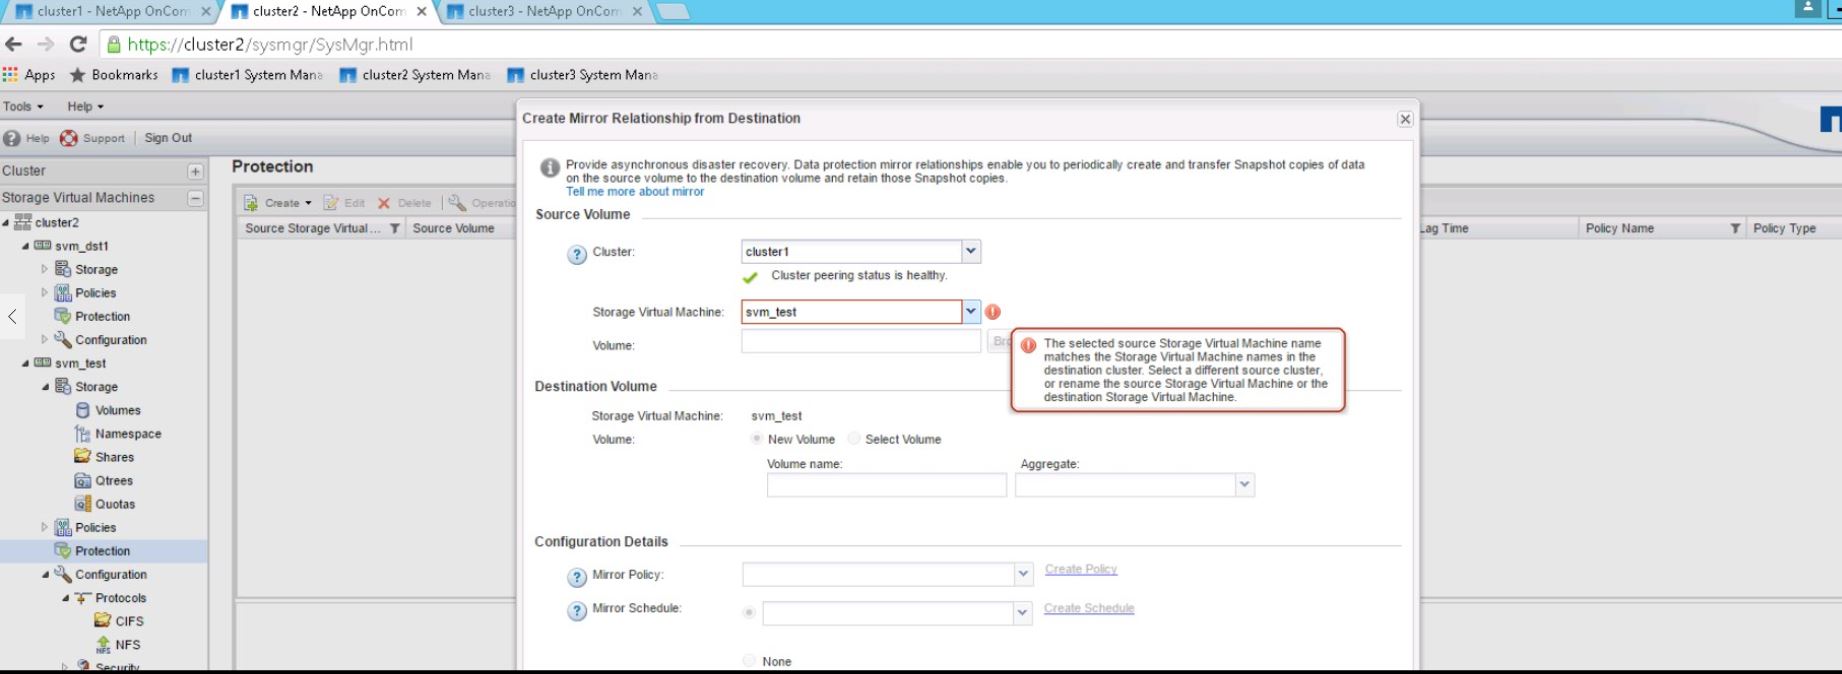This screenshot has width=1842, height=674.
Task: Click the Create Schedule link
Action: 1089,608
